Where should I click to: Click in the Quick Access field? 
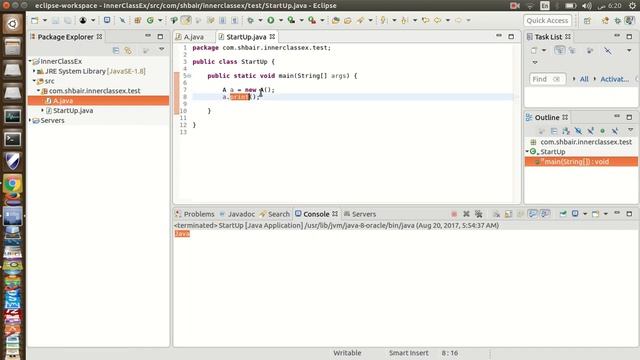(547, 20)
